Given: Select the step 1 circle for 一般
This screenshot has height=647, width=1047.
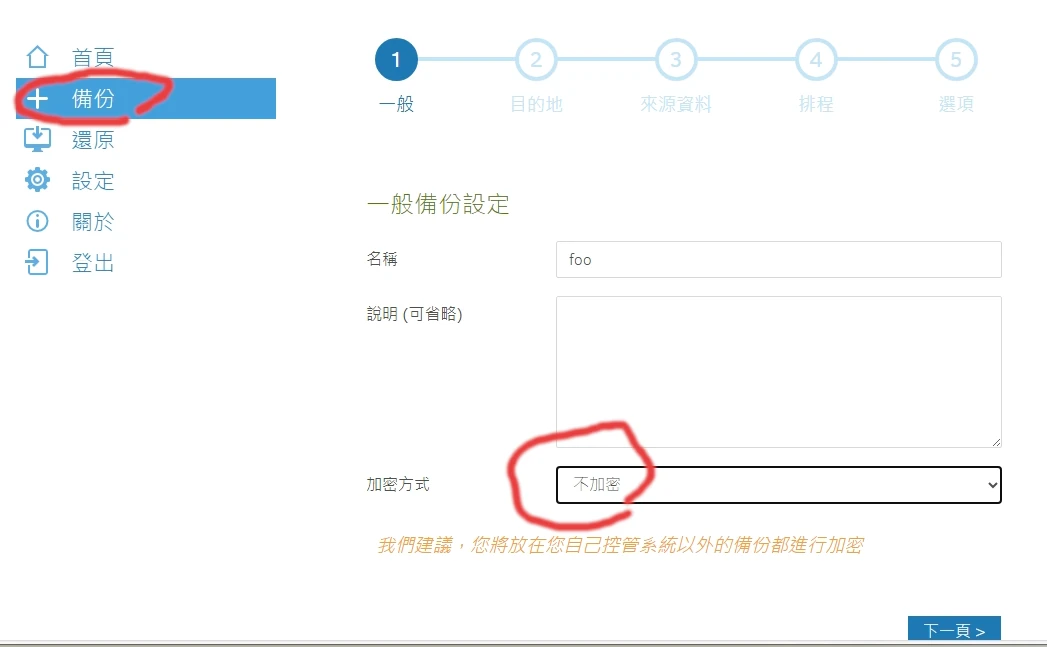Looking at the screenshot, I should click(396, 60).
